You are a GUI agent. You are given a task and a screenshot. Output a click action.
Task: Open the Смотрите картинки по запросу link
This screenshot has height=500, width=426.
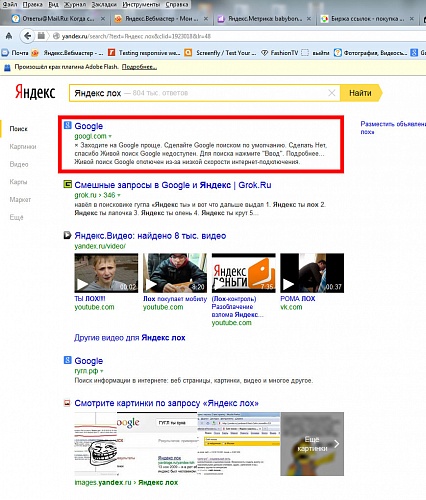click(x=167, y=403)
